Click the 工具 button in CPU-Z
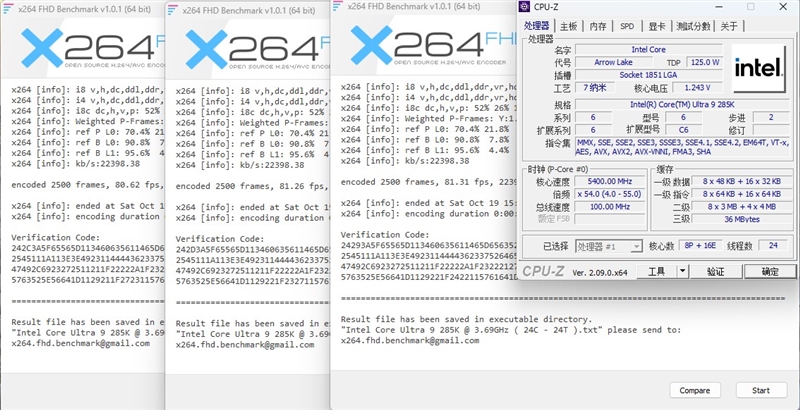Screen dimensions: 800x410 point(656,272)
